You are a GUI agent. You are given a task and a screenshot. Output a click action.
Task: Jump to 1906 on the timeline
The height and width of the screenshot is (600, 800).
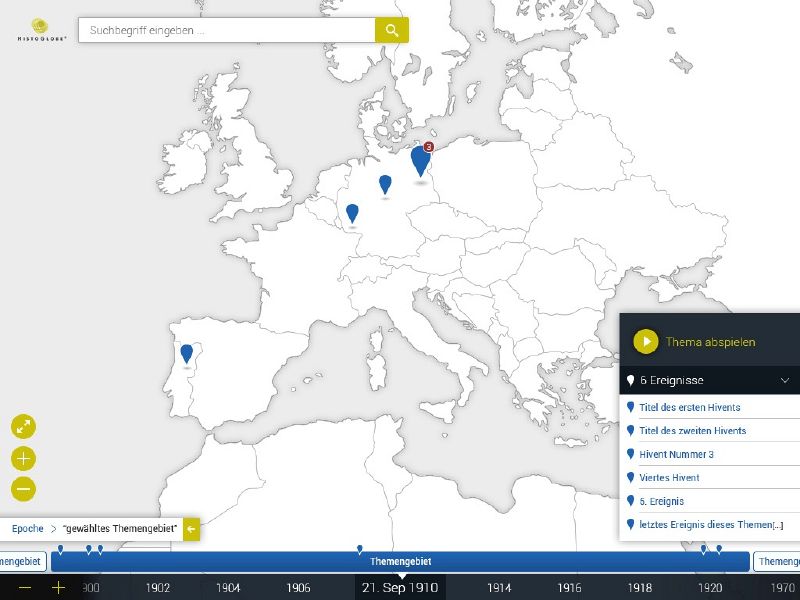coord(298,587)
